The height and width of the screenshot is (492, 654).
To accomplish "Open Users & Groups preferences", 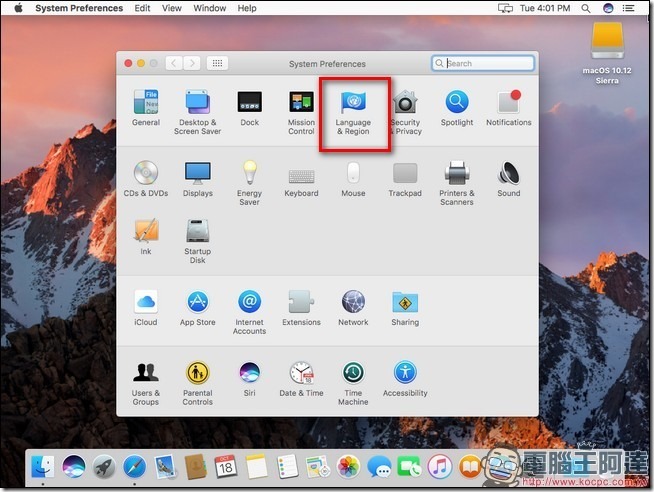I will pos(146,383).
